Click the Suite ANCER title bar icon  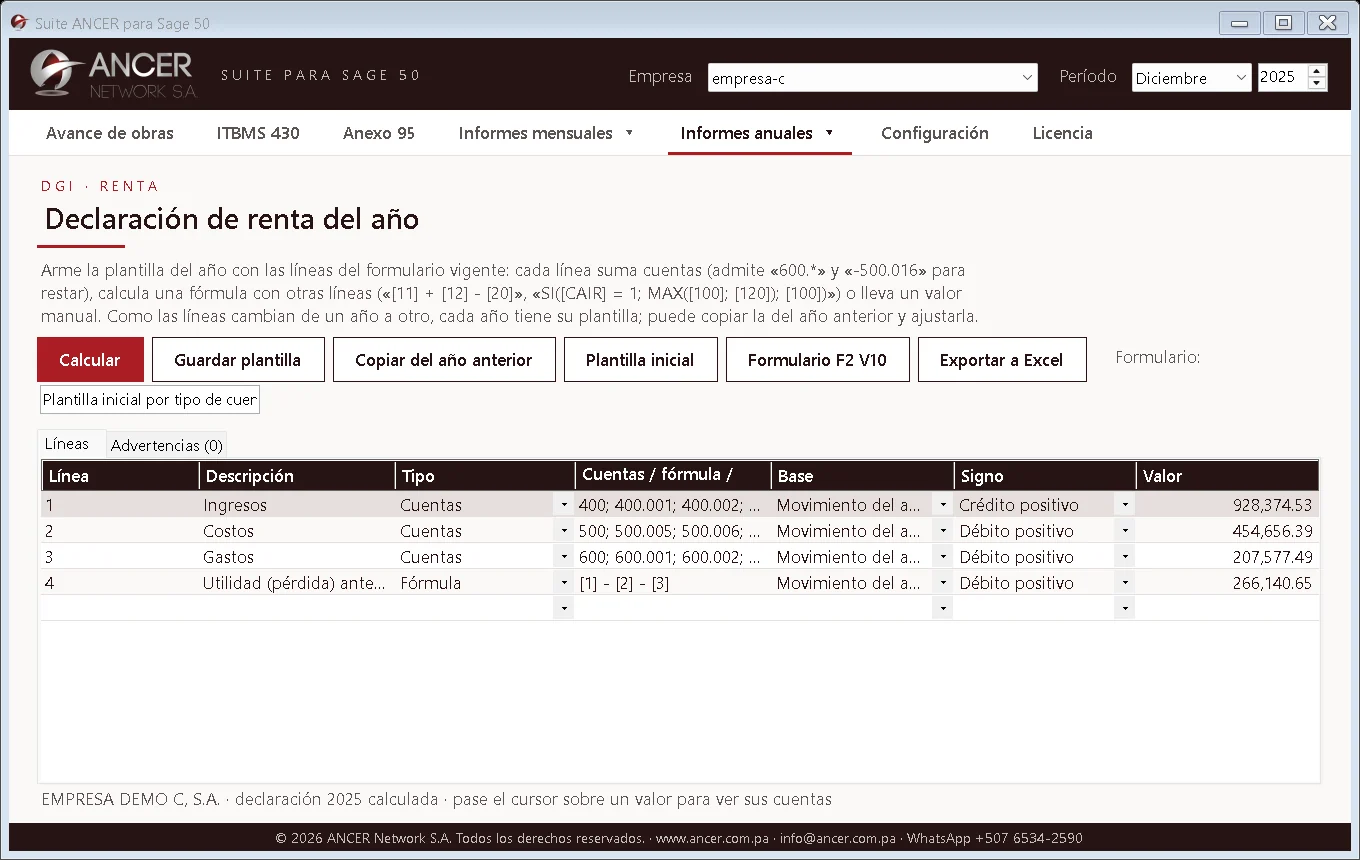click(x=19, y=23)
